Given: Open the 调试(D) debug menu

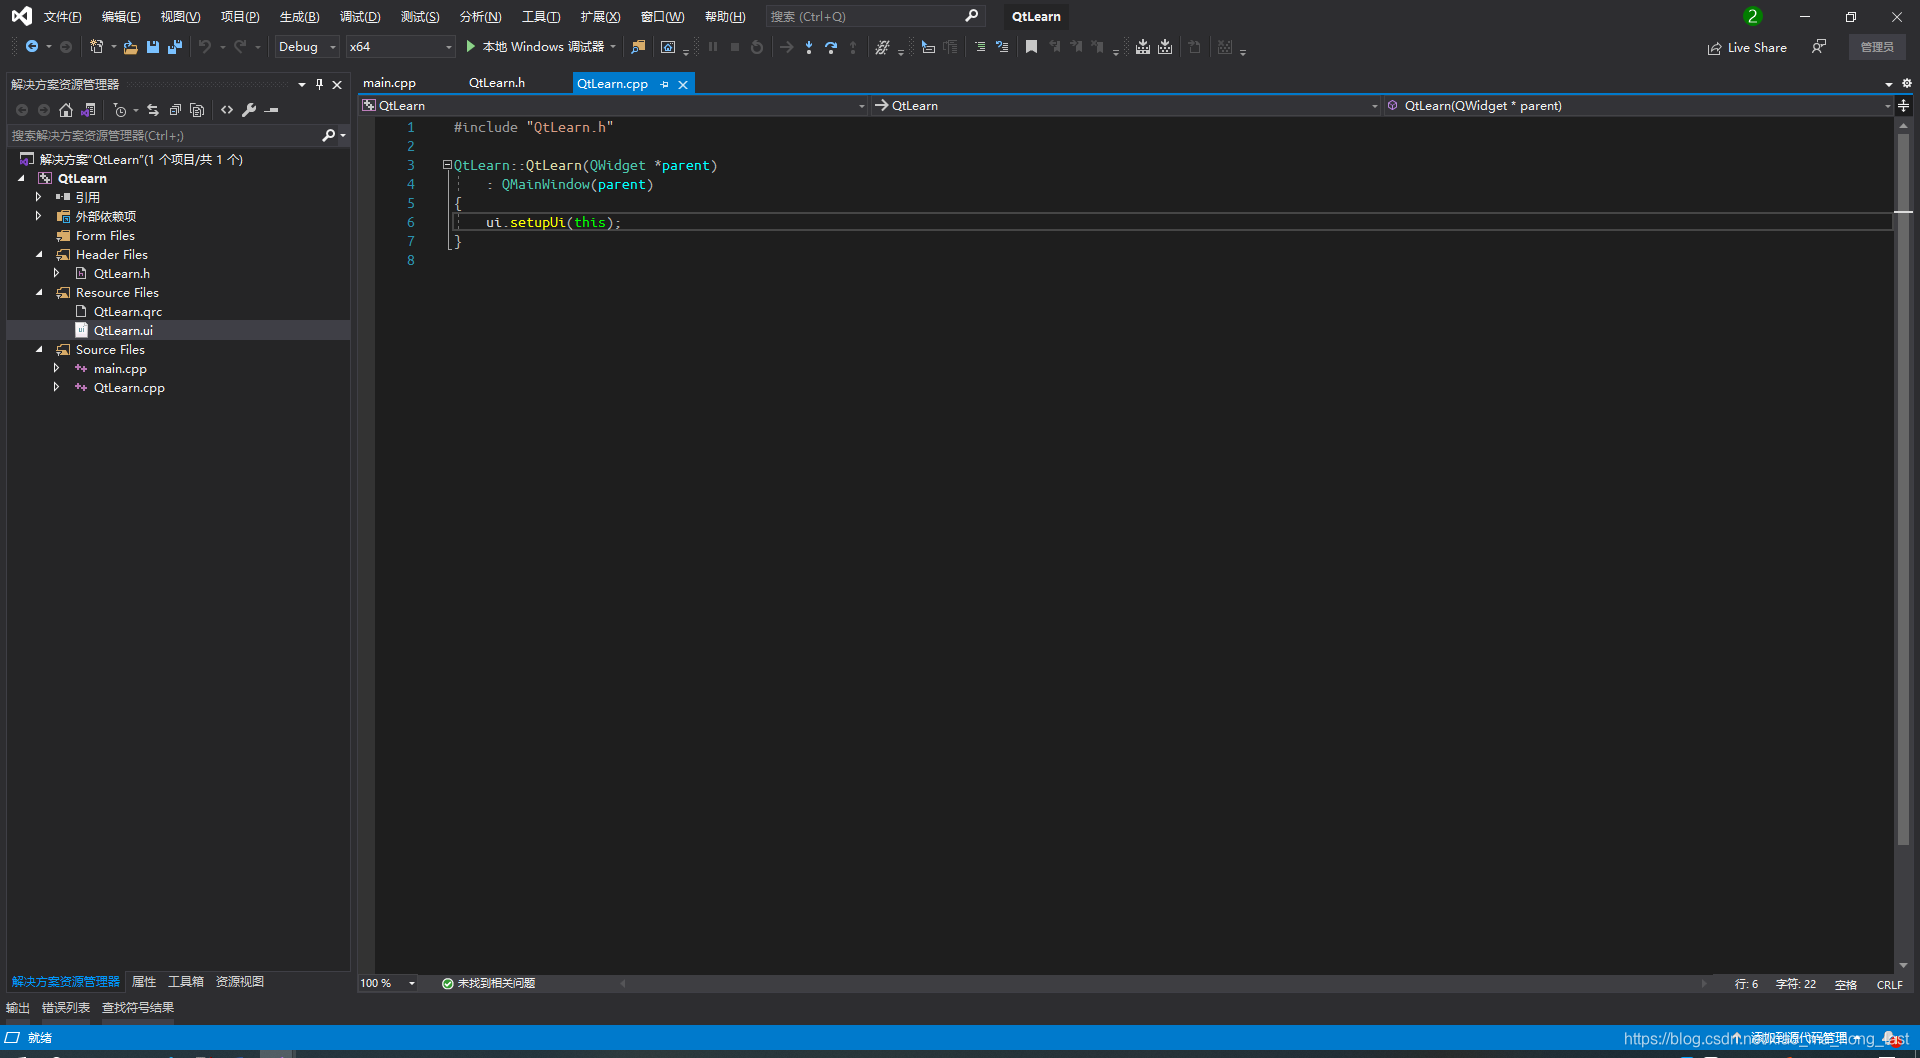Looking at the screenshot, I should click(x=360, y=16).
